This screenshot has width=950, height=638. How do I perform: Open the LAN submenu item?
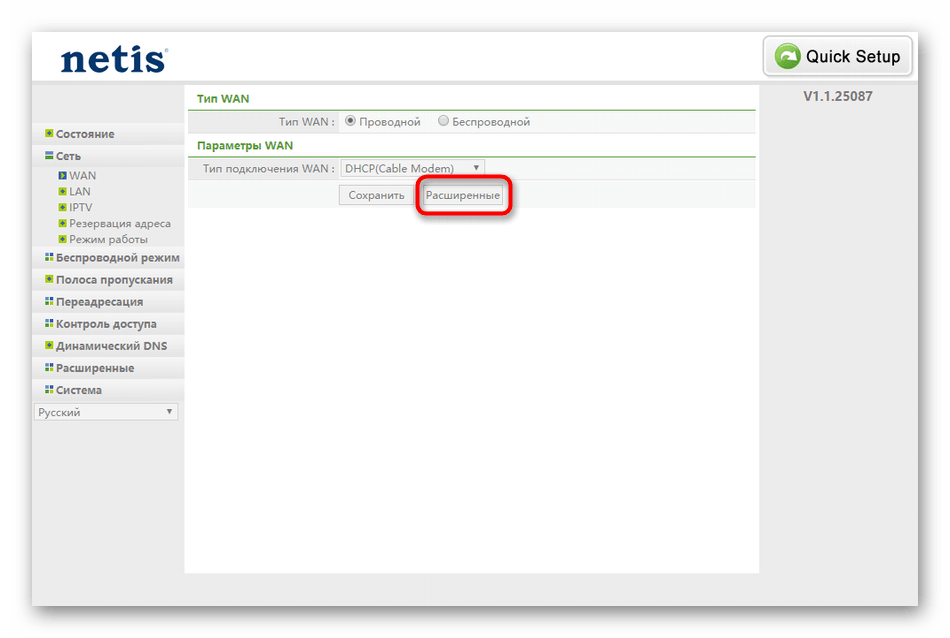80,191
